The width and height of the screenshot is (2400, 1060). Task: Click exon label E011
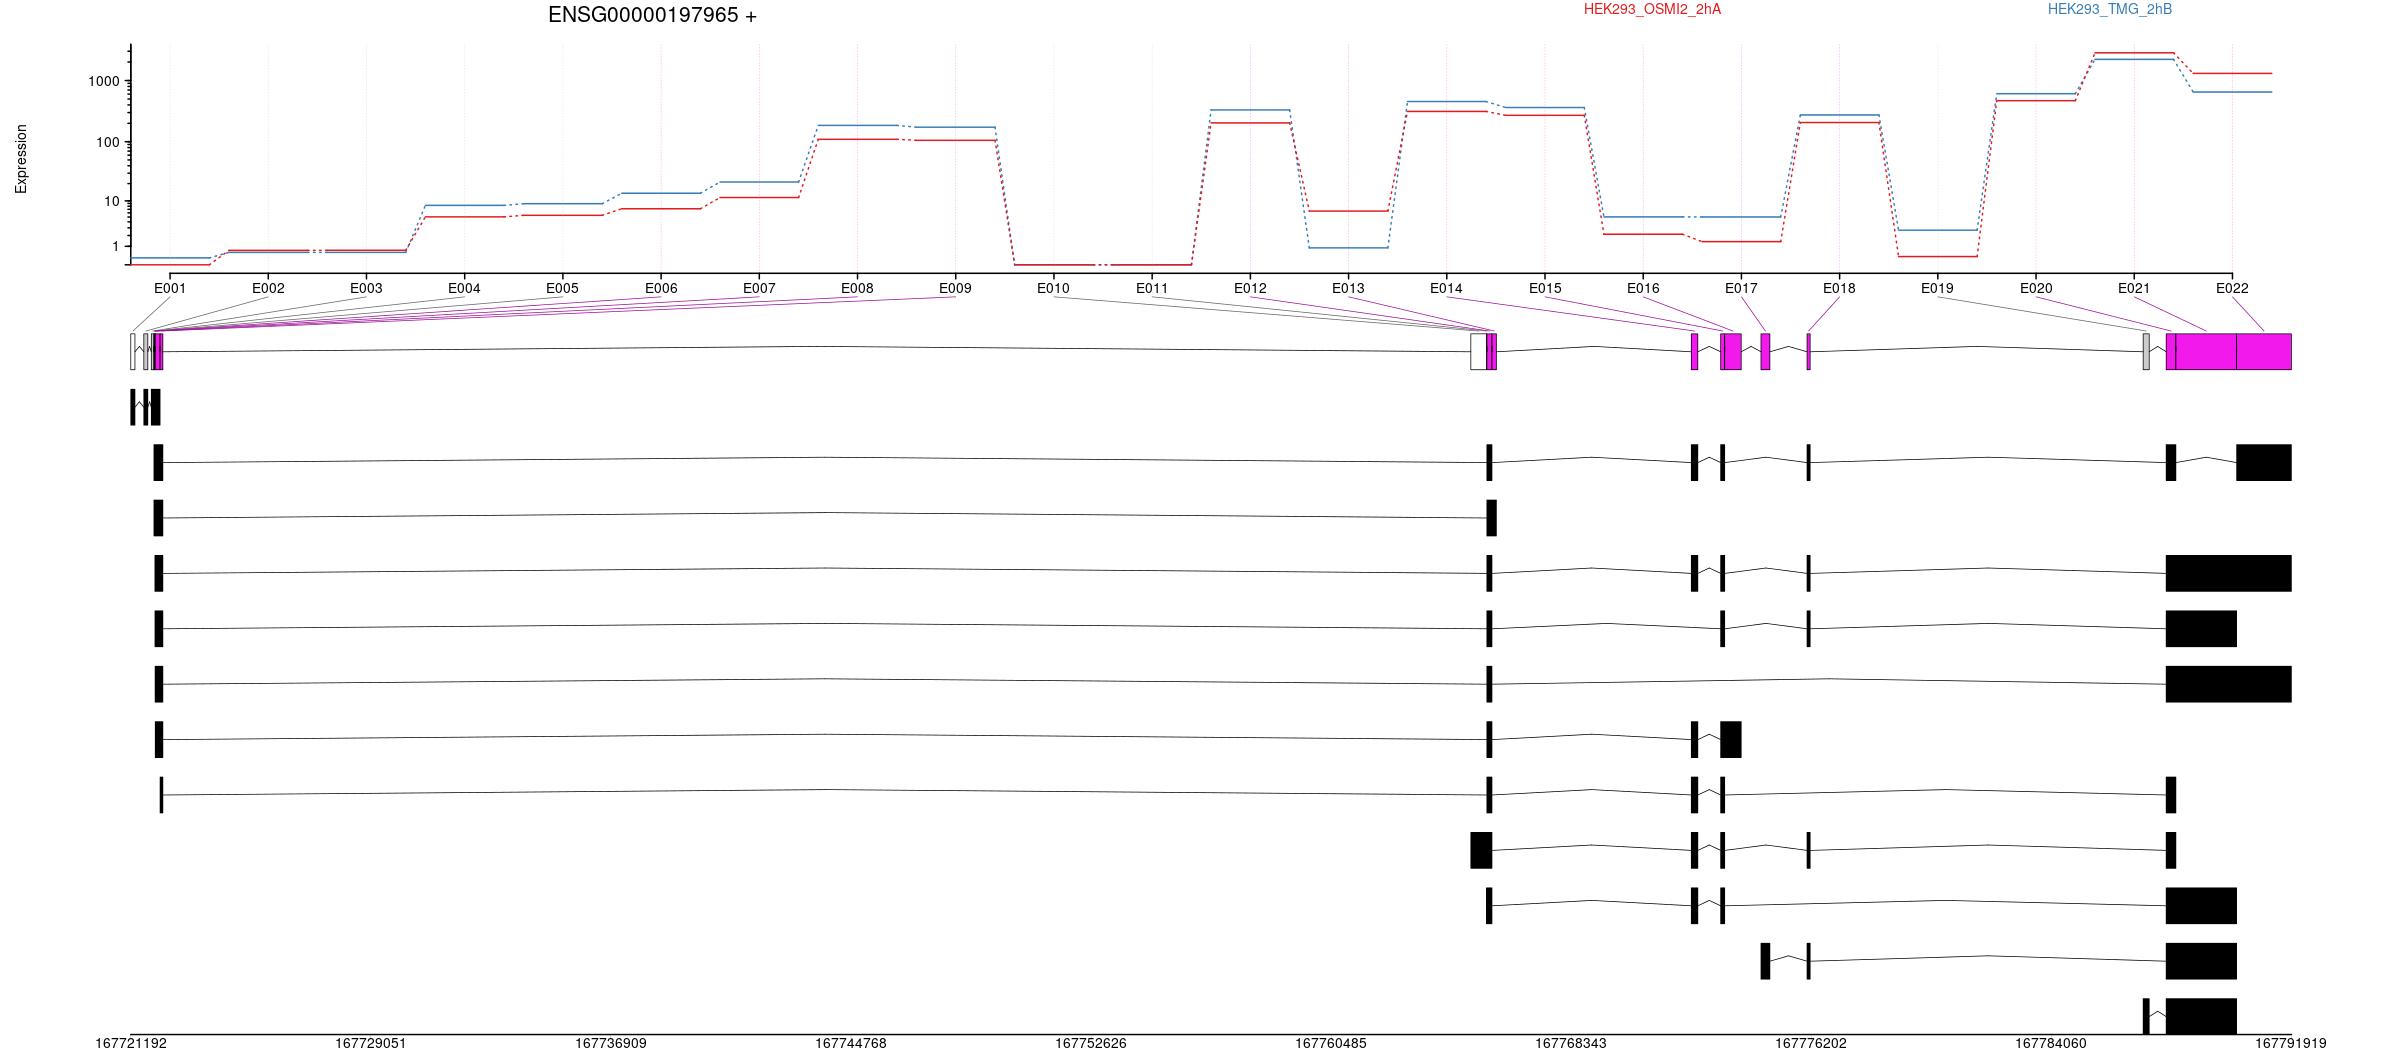1152,288
